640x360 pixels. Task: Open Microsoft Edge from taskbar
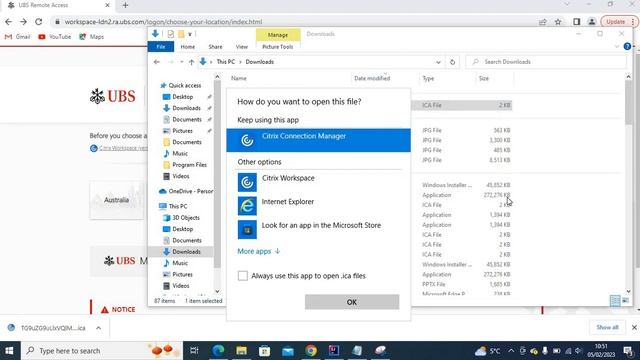(218, 351)
